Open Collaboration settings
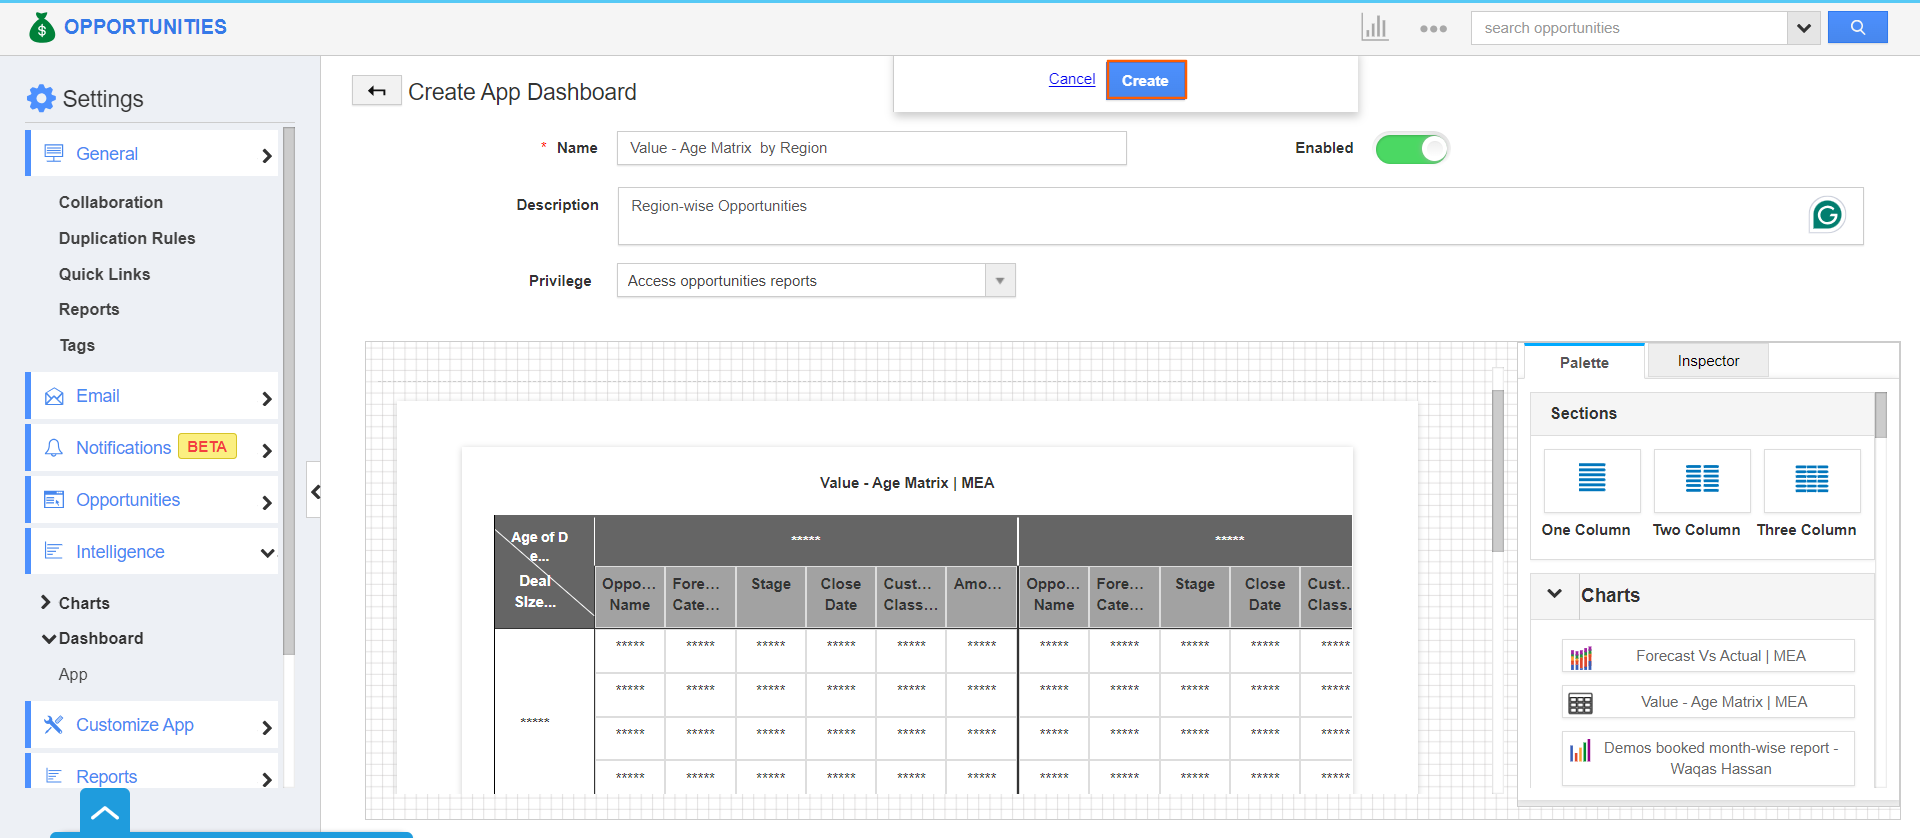This screenshot has width=1920, height=838. pos(111,202)
